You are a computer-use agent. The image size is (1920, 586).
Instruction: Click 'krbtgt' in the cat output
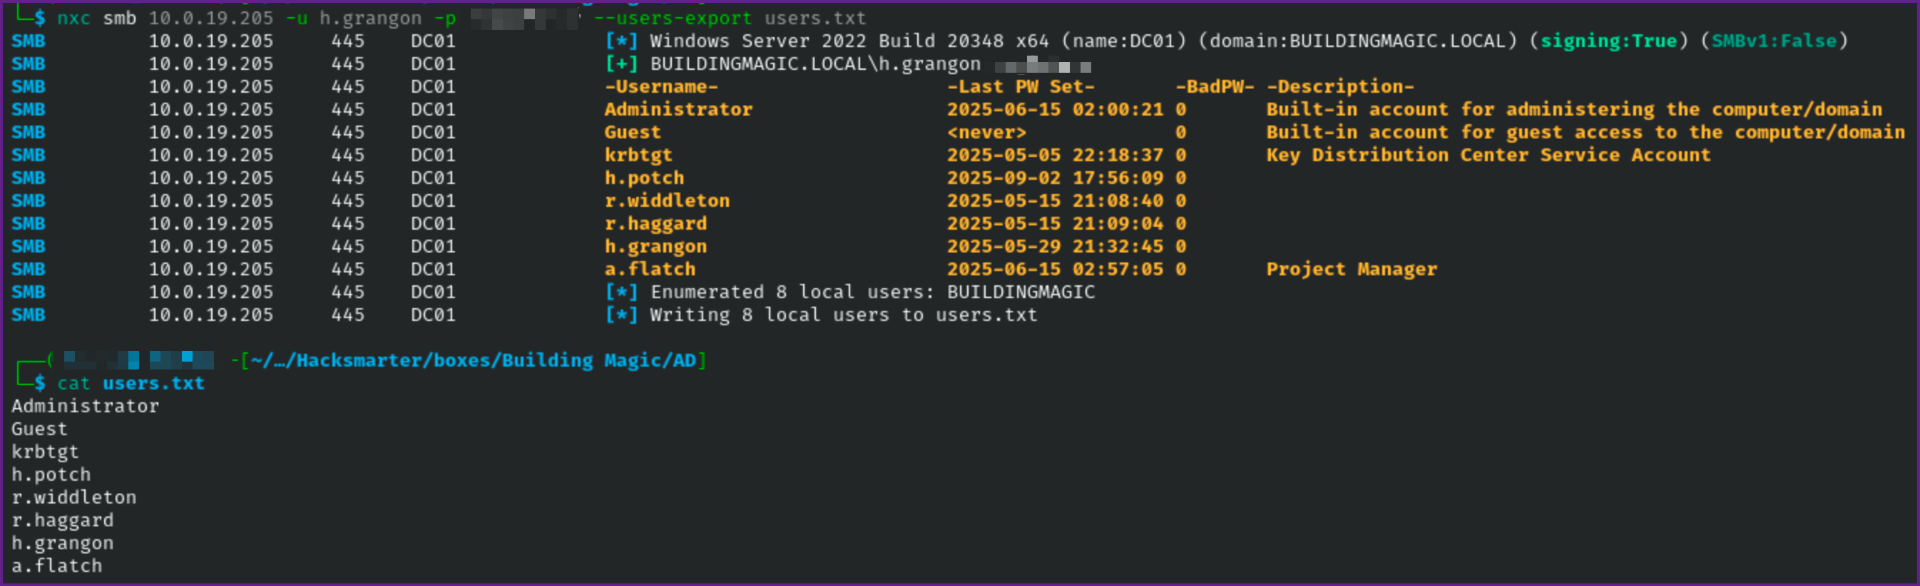coord(45,452)
